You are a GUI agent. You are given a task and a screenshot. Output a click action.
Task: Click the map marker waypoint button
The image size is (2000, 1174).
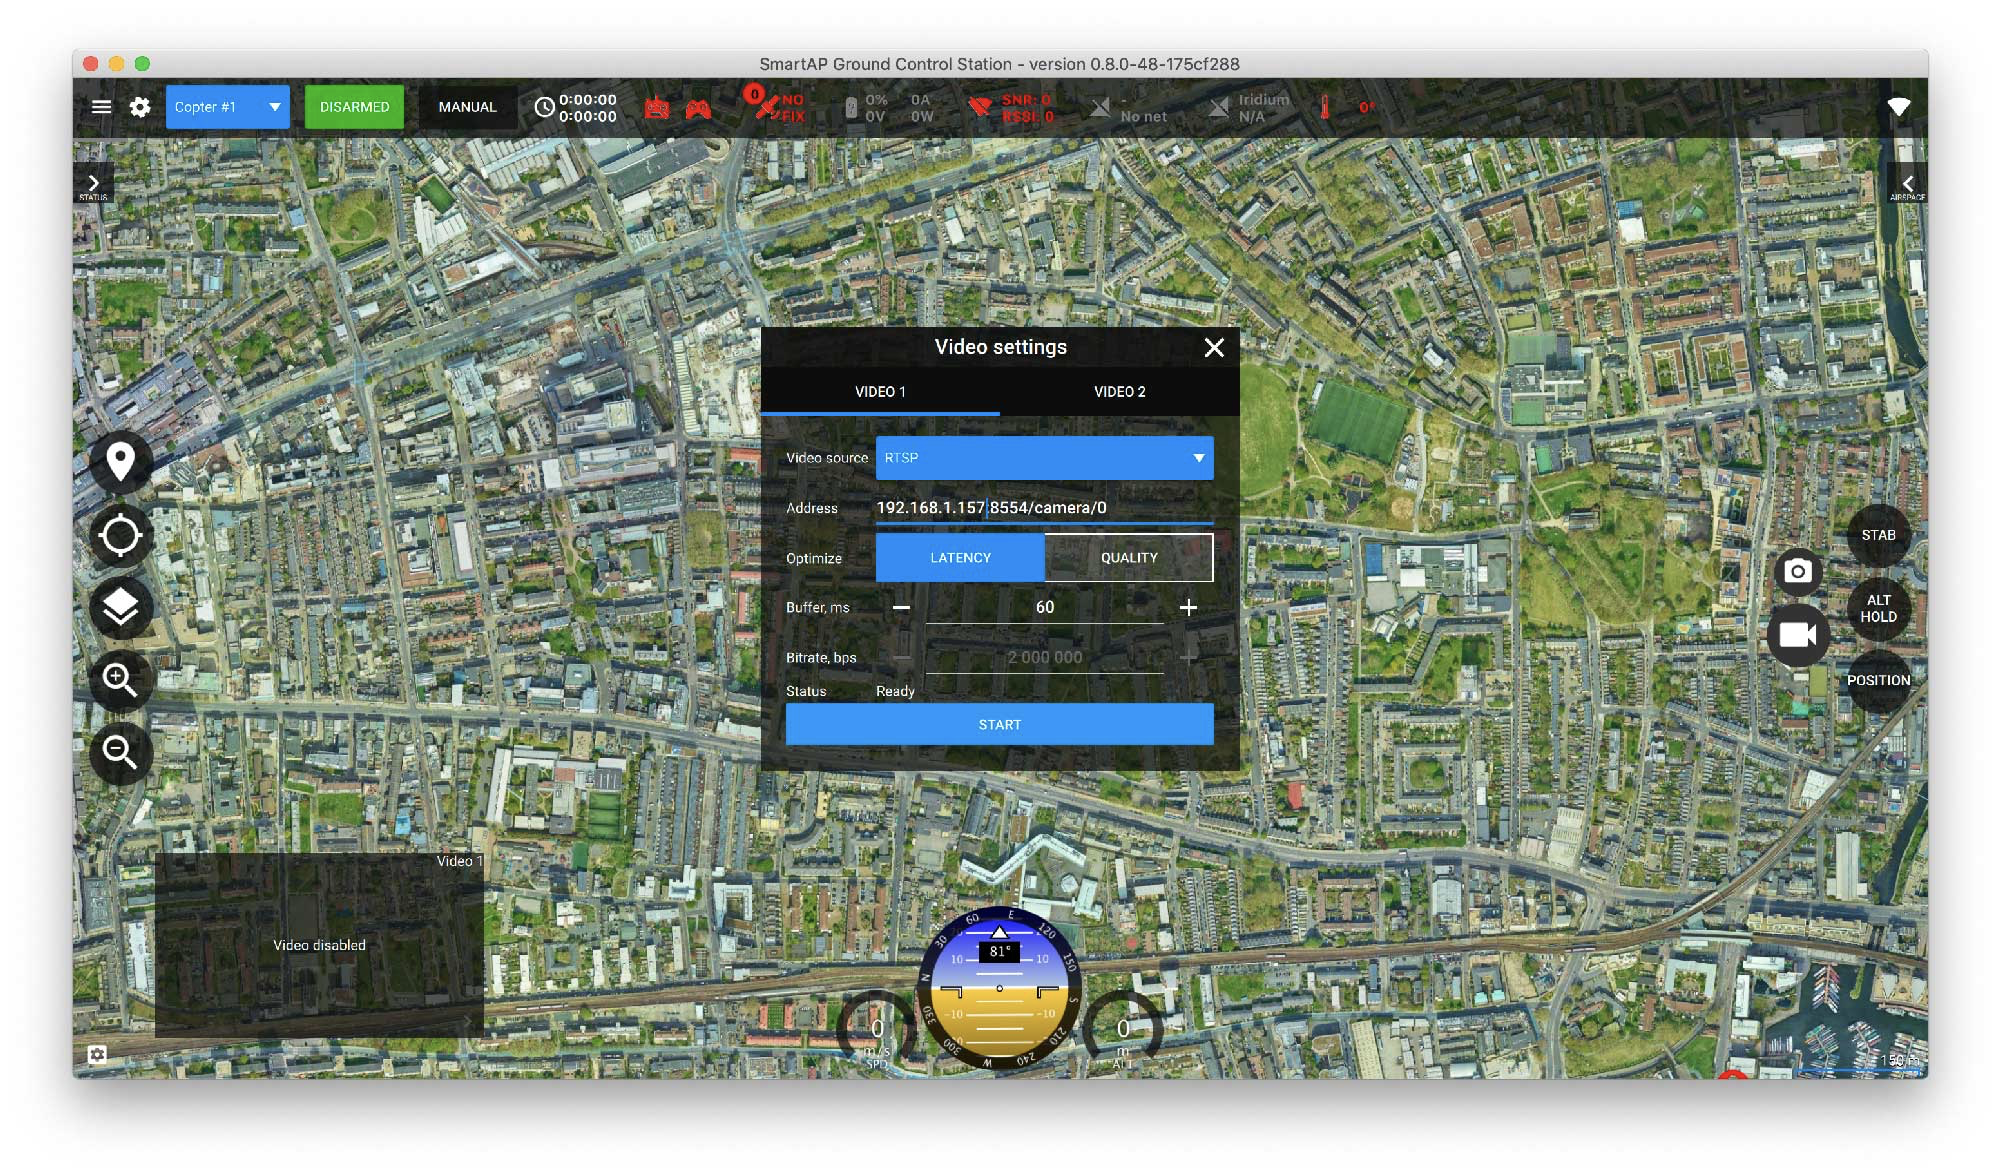pyautogui.click(x=120, y=462)
